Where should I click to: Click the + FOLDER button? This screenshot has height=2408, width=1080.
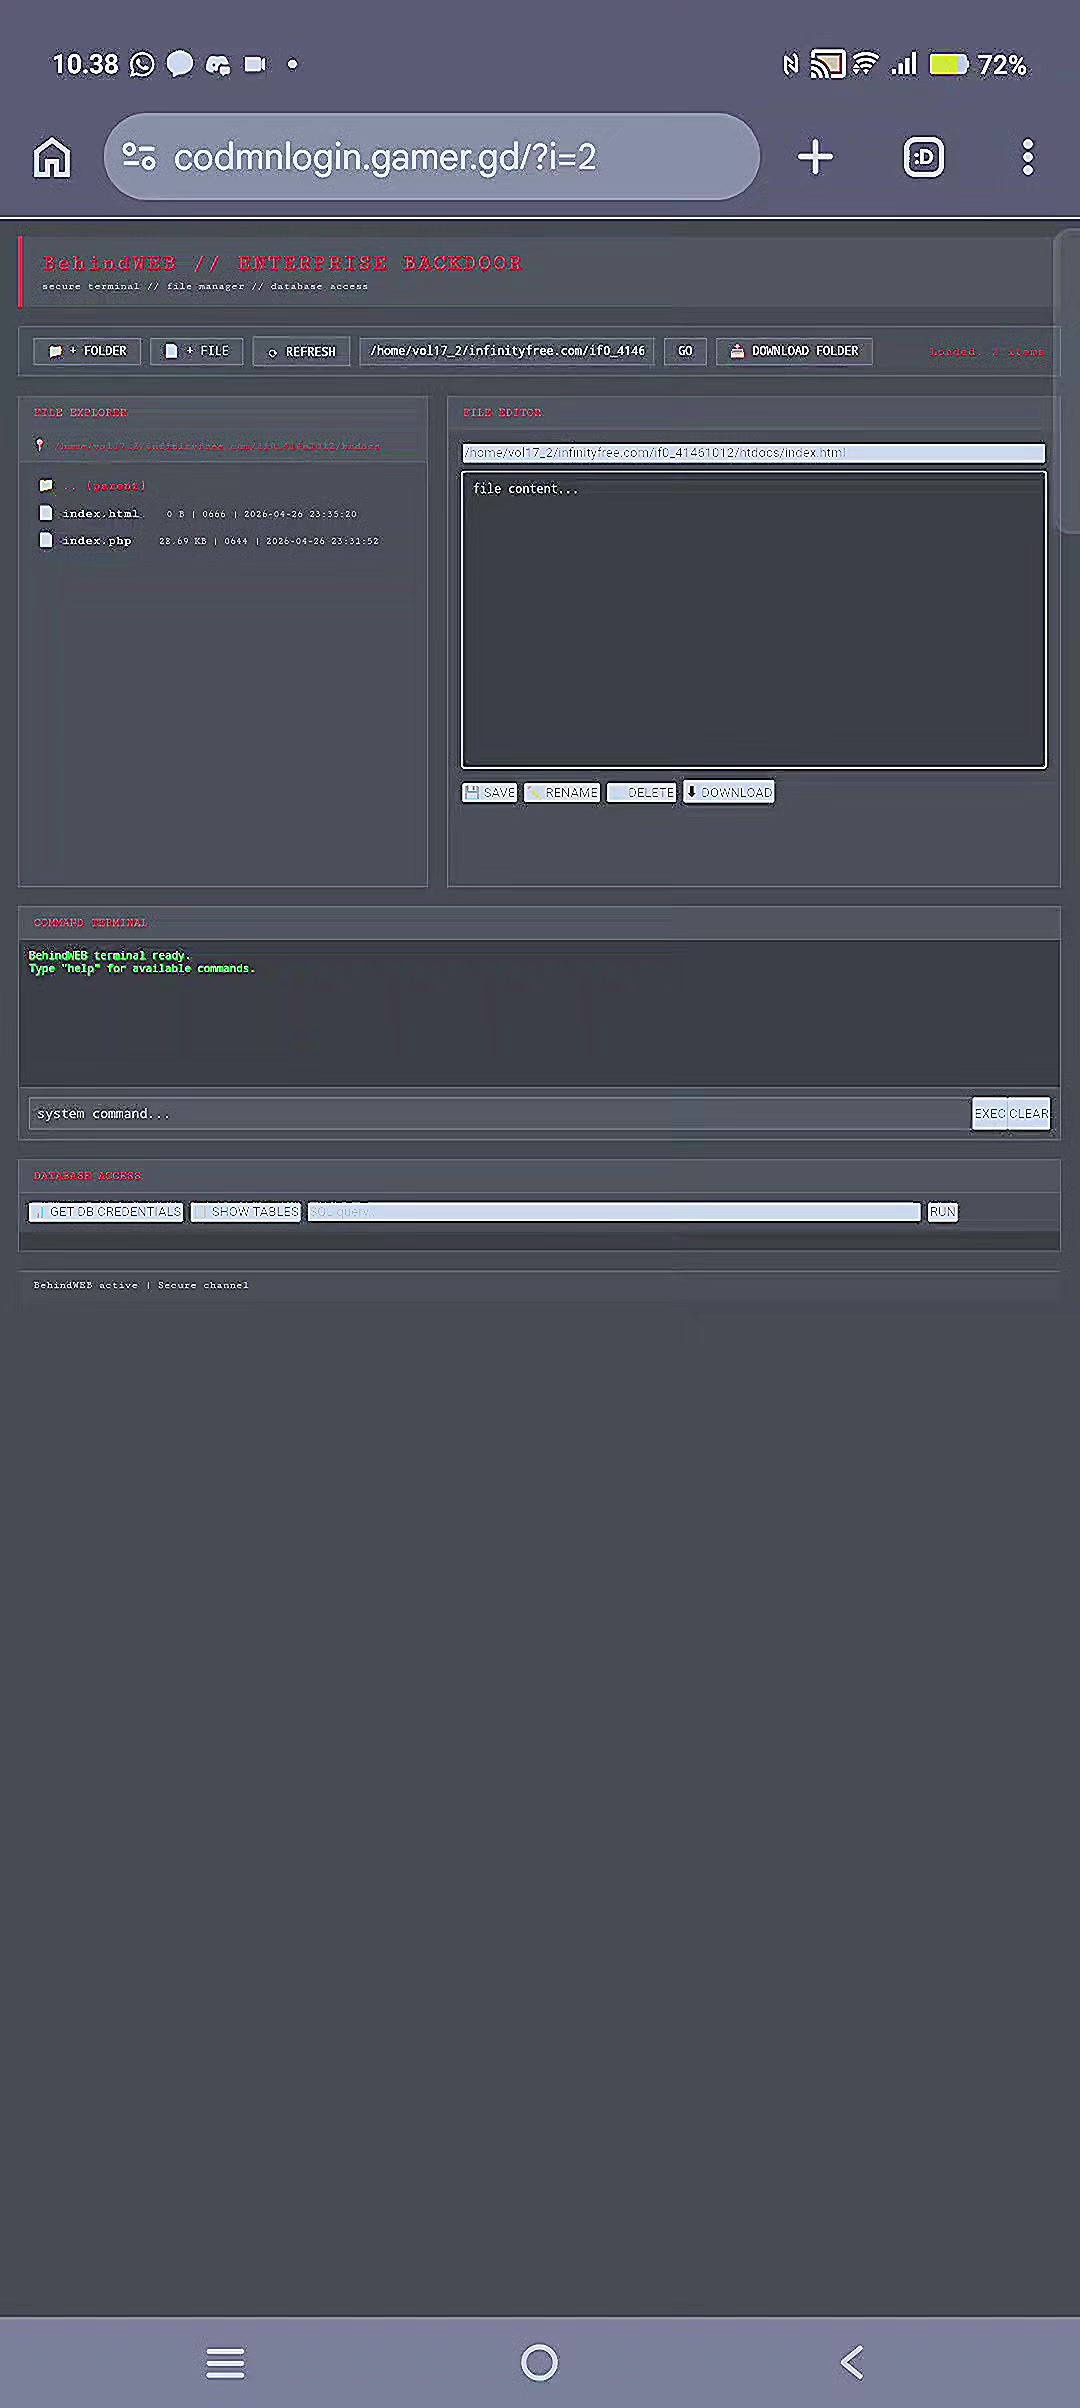coord(87,351)
